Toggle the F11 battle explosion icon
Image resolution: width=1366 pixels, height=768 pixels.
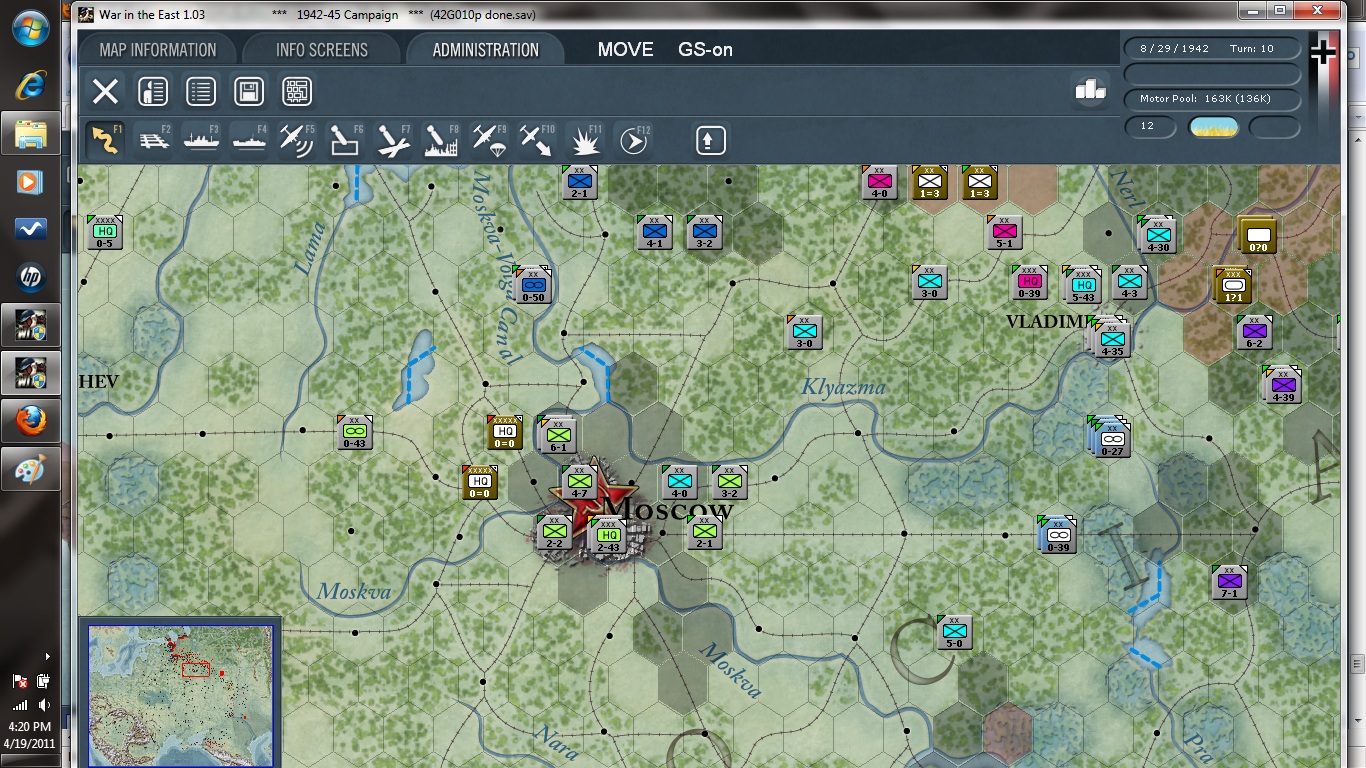[585, 140]
